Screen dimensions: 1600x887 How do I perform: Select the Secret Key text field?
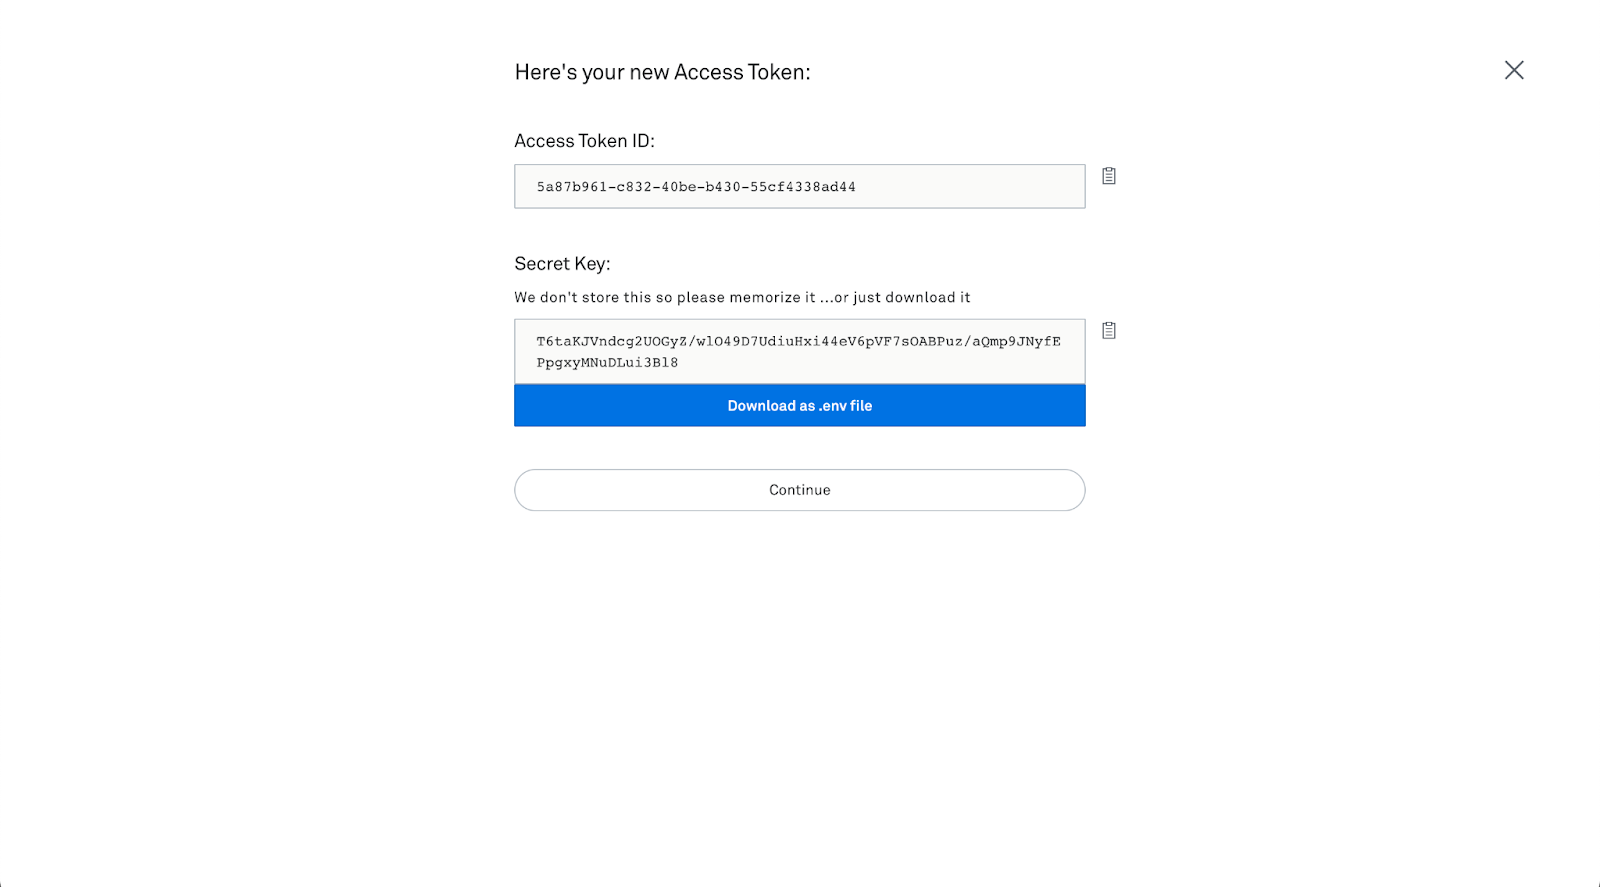pos(799,351)
